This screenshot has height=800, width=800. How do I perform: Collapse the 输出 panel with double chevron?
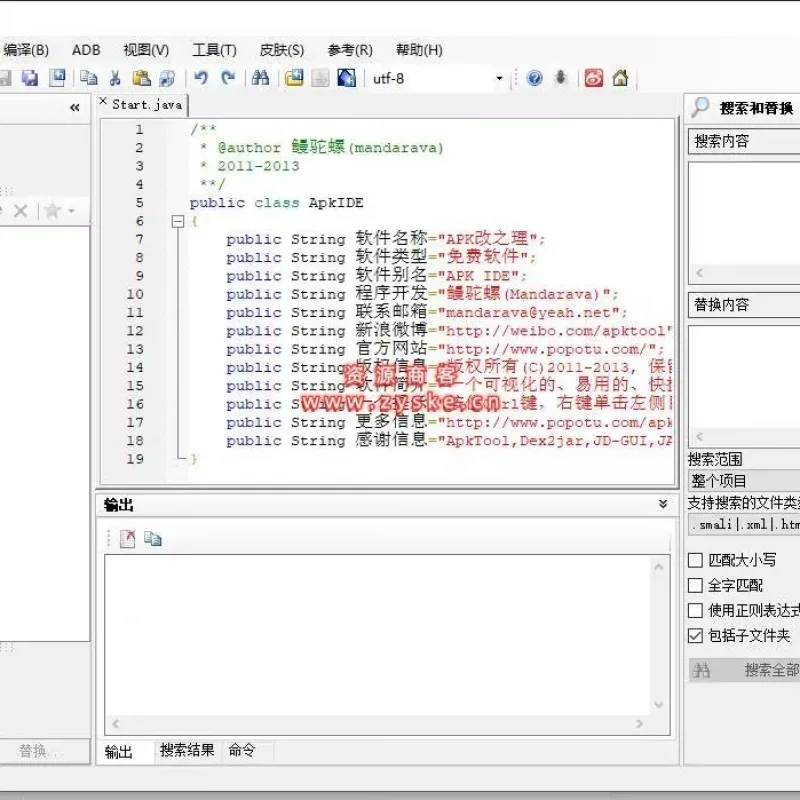coord(663,505)
